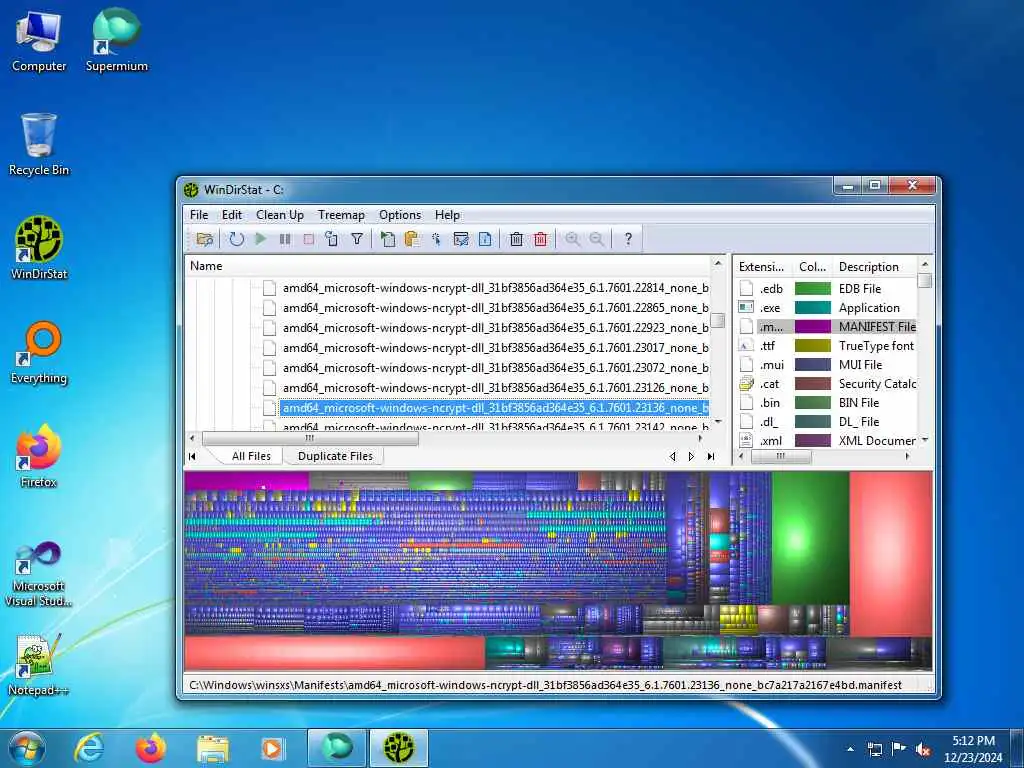Image resolution: width=1024 pixels, height=768 pixels.
Task: Click the Zoom In magnifier icon
Action: 573,239
